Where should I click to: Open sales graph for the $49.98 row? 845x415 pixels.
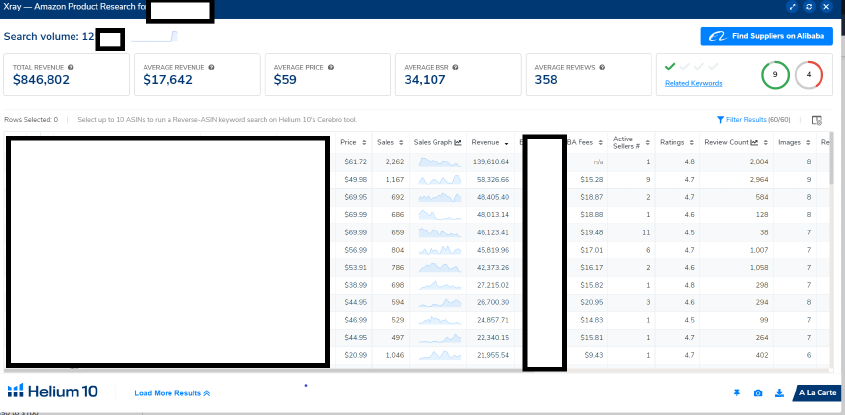point(440,179)
